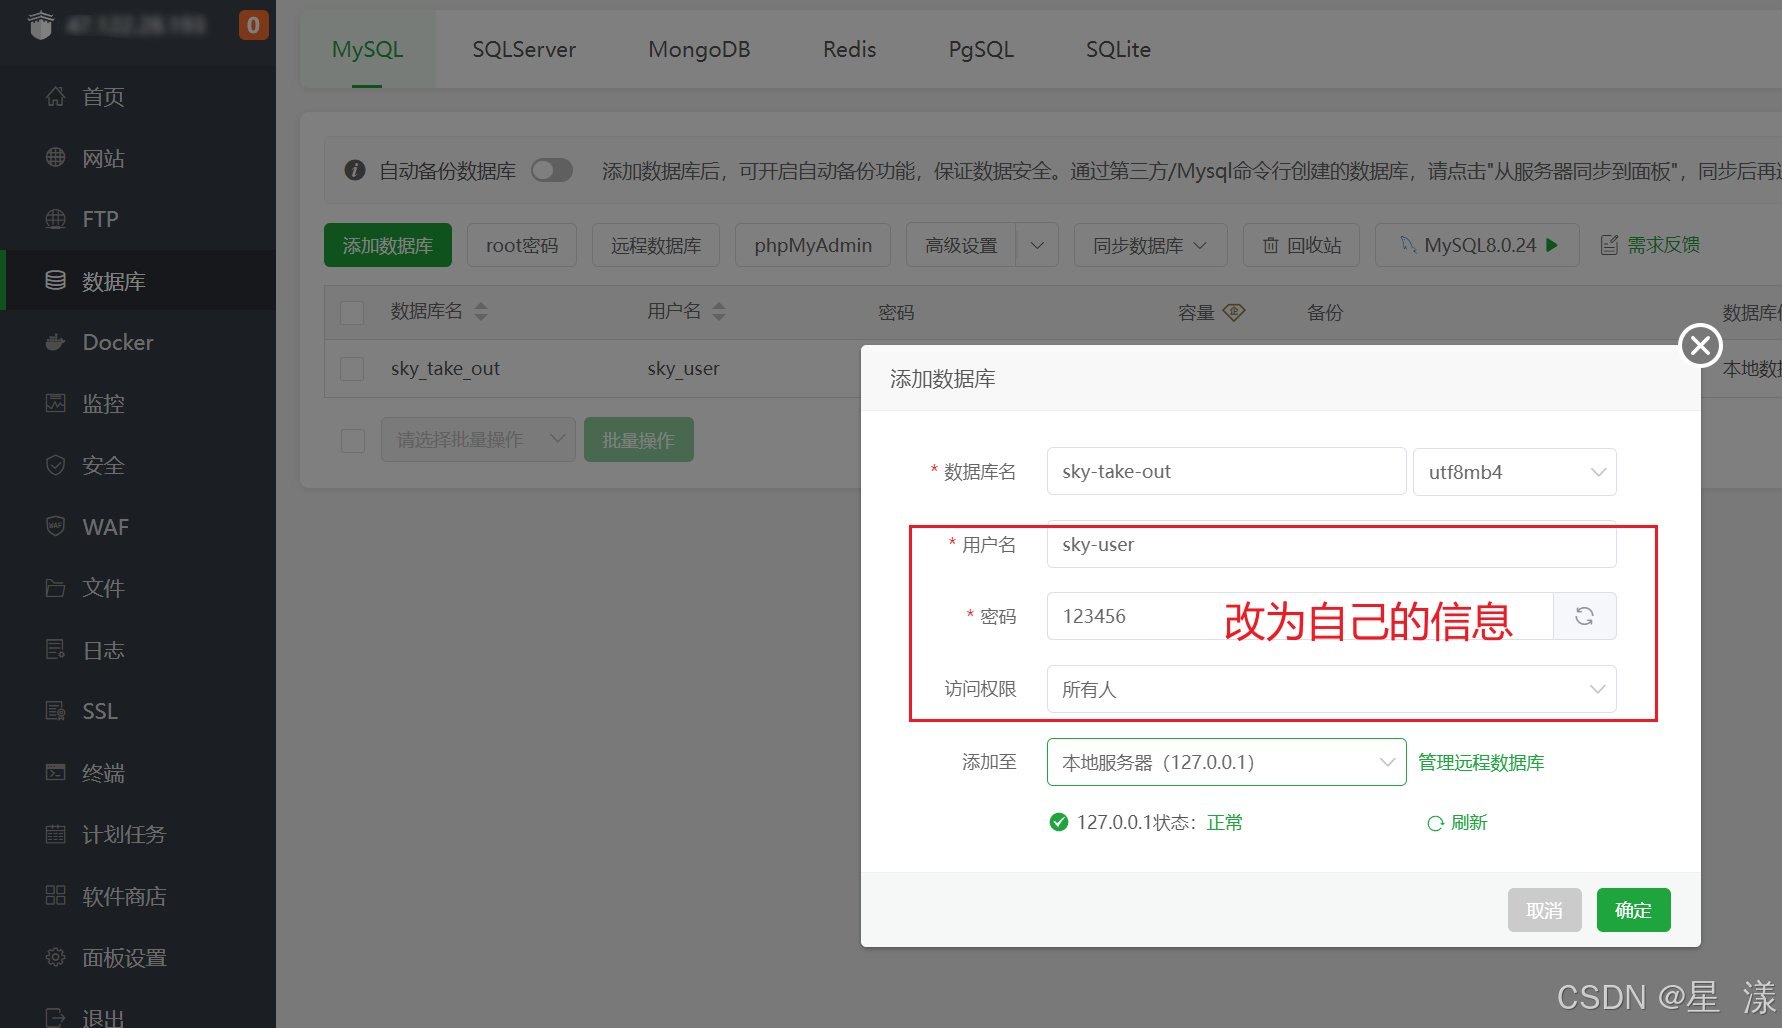This screenshot has width=1782, height=1028.
Task: Switch to the PgSQL tab
Action: (981, 49)
